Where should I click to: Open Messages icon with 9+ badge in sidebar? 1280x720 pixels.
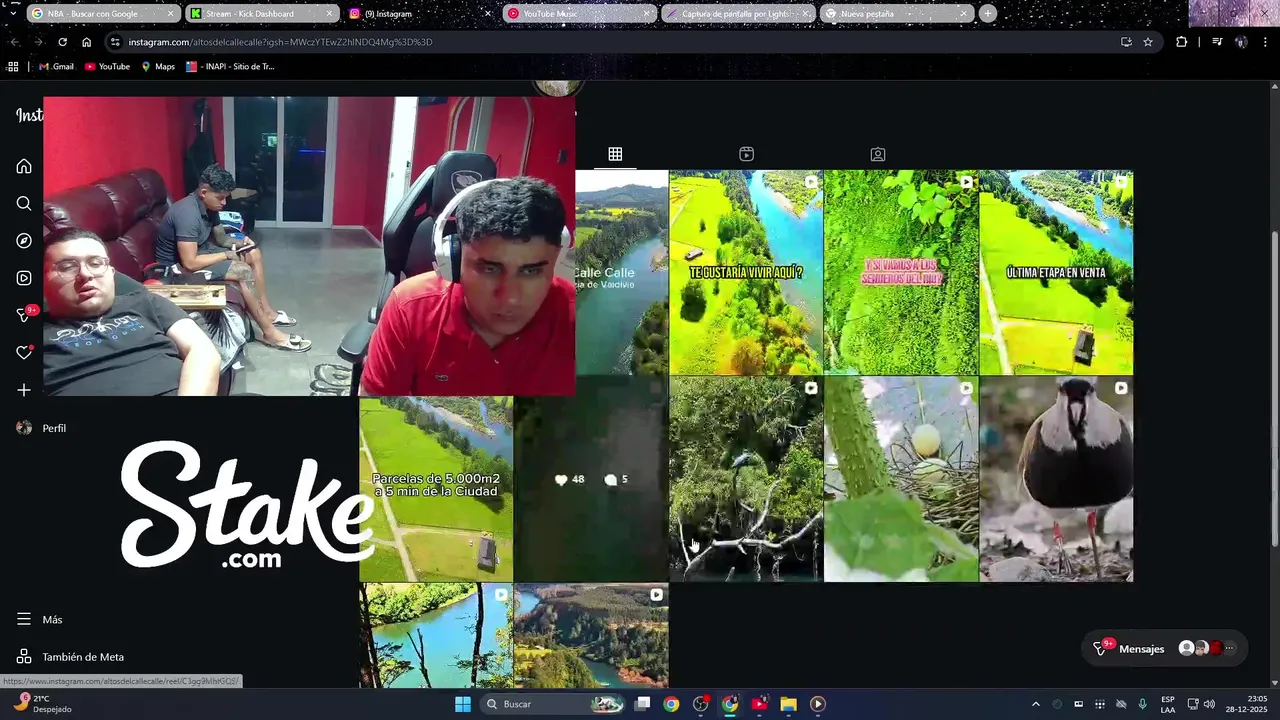25,315
